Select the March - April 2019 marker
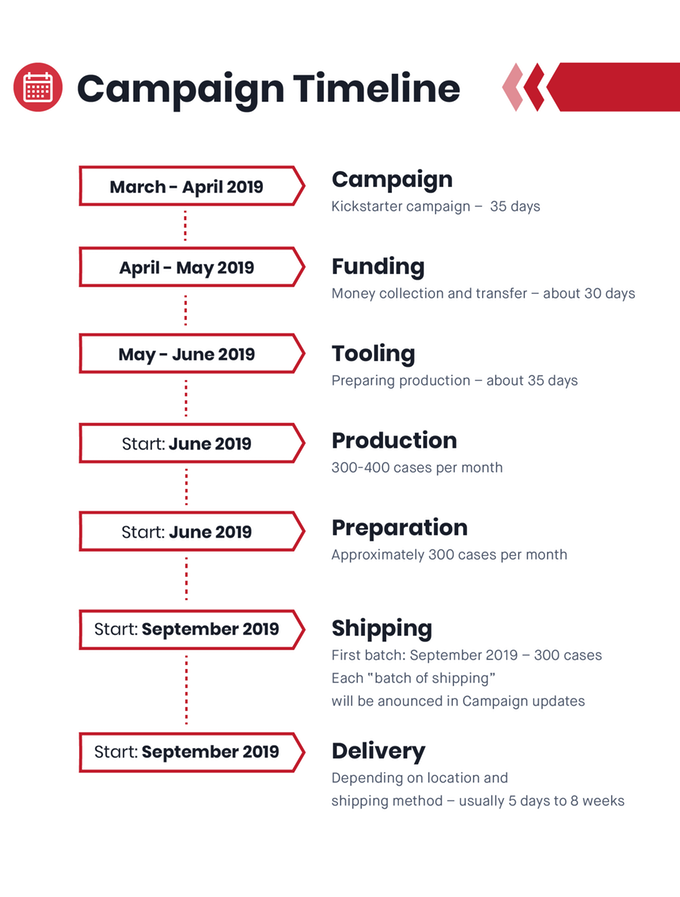This screenshot has width=680, height=897. [x=192, y=186]
